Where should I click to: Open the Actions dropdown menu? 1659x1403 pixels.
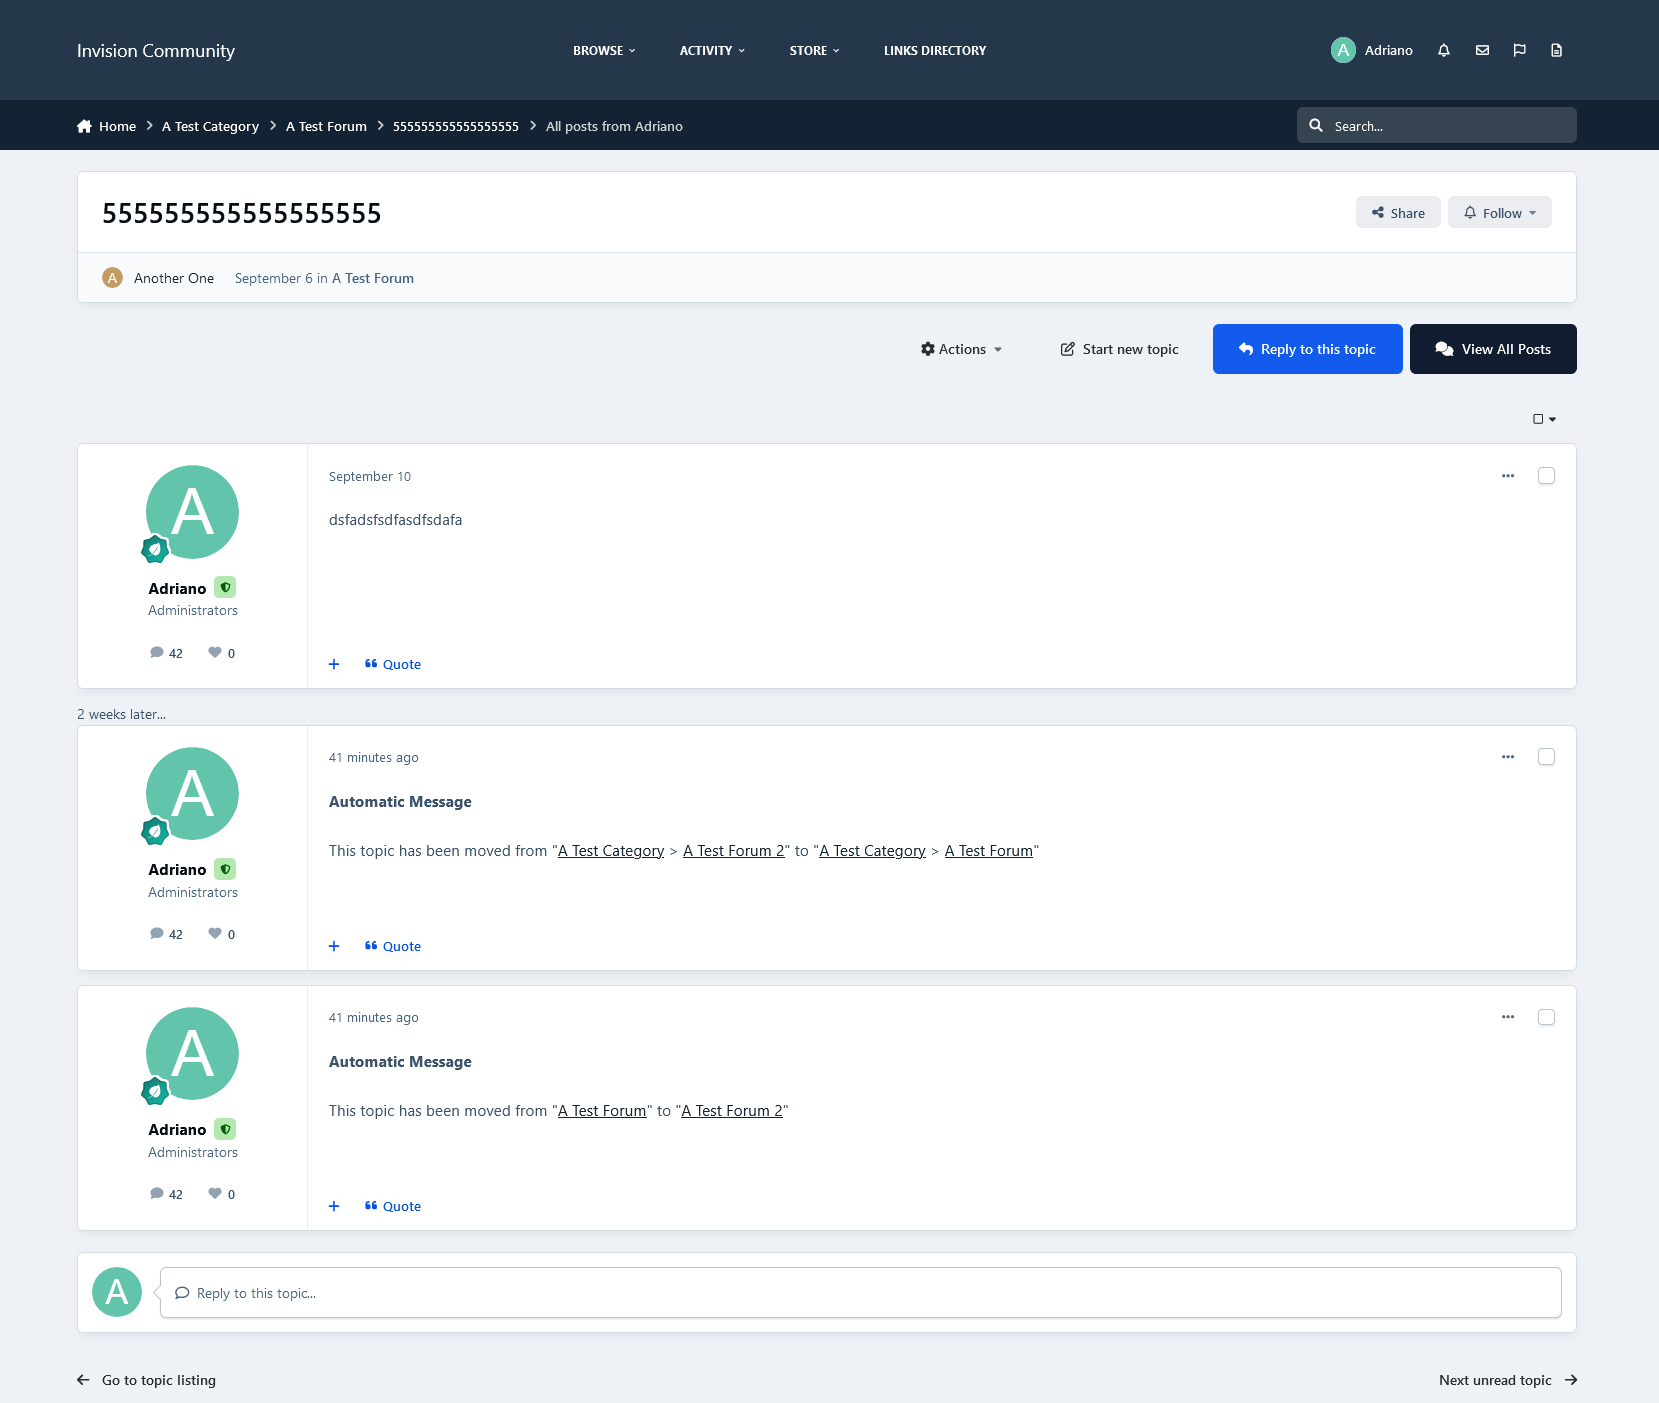[961, 349]
